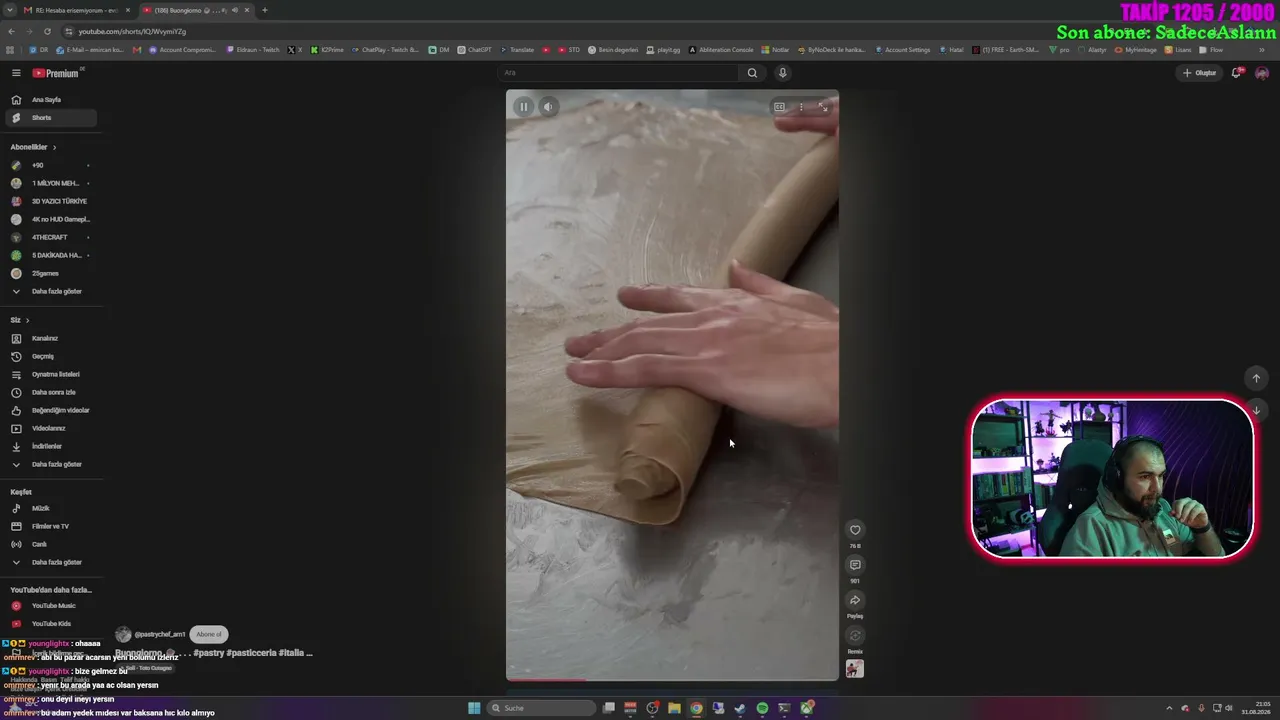Screen dimensions: 1280x720
Task: Click the YouTube search field Ara
Action: [618, 73]
